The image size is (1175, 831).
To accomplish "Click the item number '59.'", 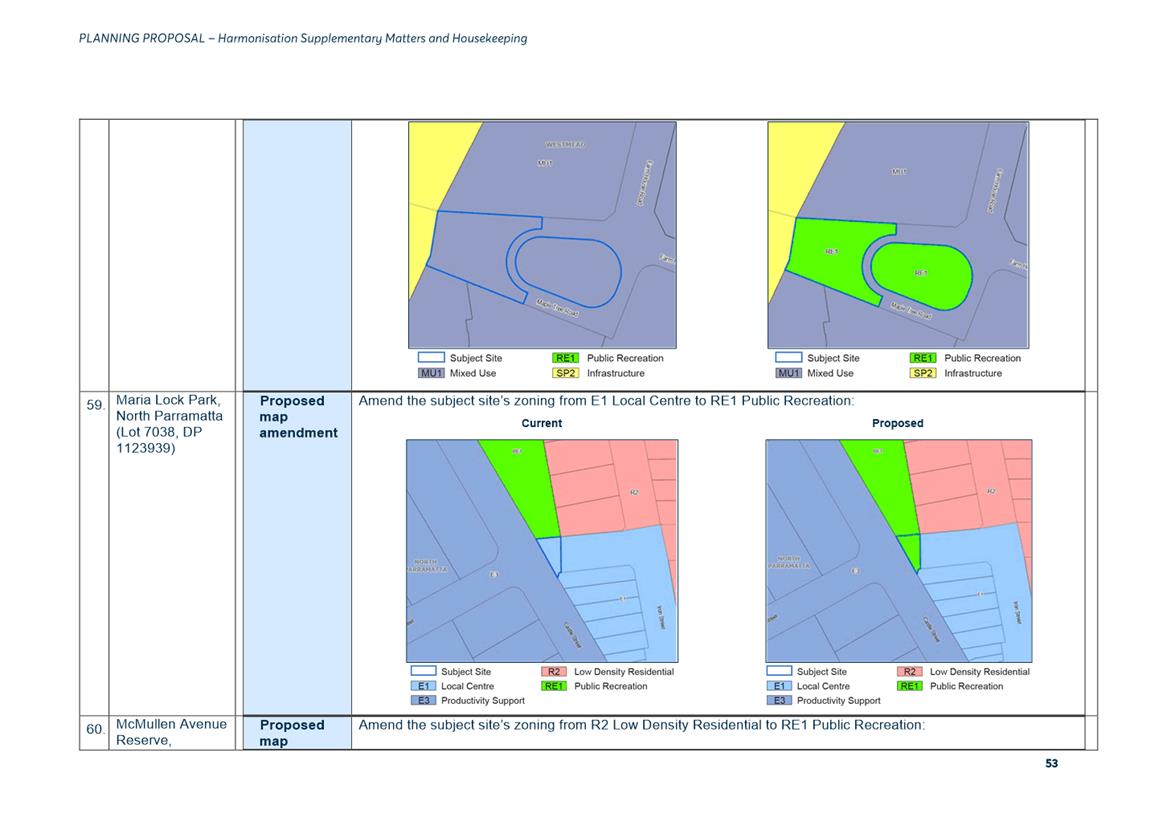I will click(x=95, y=405).
